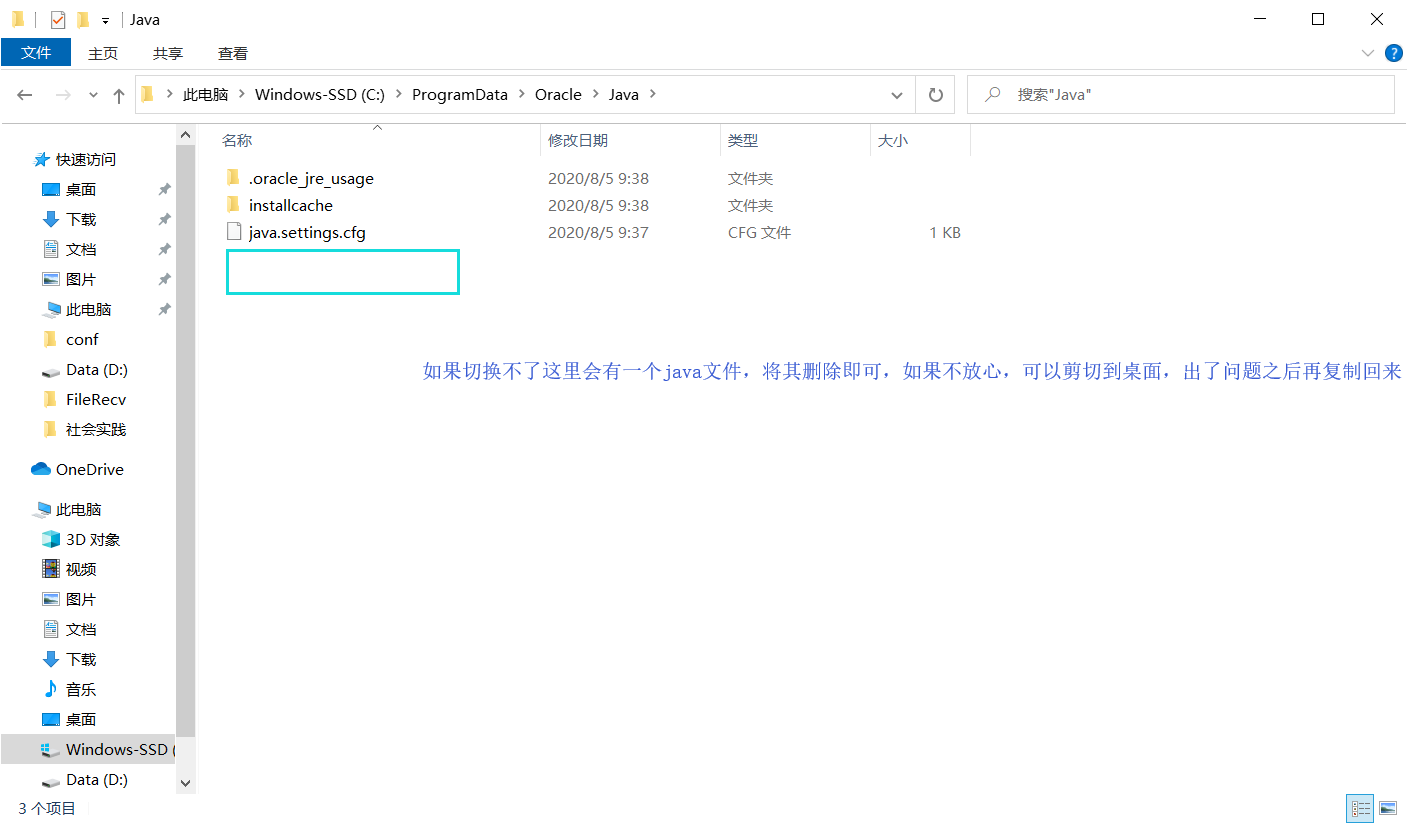Viewport: 1408px width, 824px height.
Task: Open the conf folder in sidebar
Action: (82, 339)
